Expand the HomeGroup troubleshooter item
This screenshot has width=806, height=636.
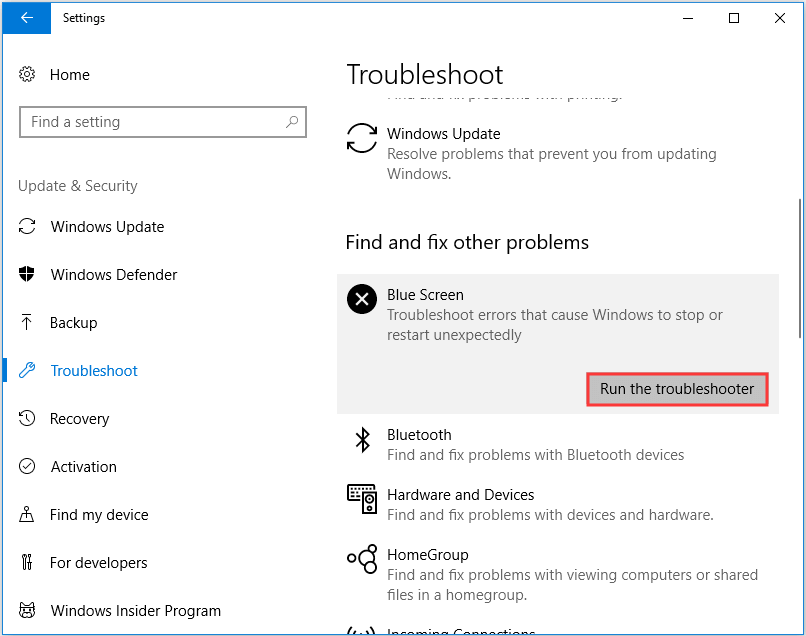(x=428, y=564)
